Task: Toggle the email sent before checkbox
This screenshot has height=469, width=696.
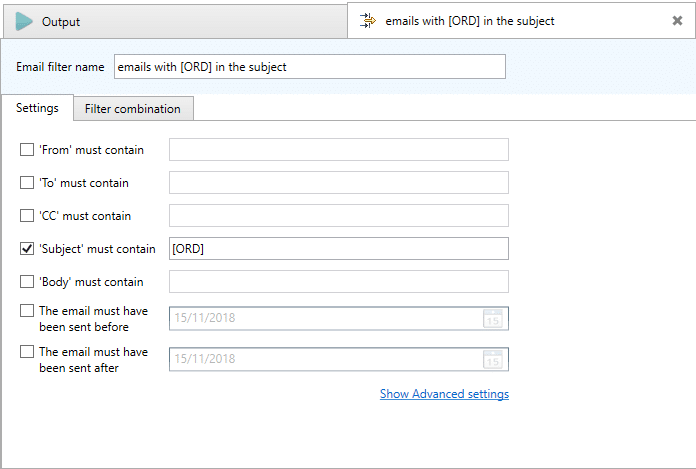Action: [27, 311]
